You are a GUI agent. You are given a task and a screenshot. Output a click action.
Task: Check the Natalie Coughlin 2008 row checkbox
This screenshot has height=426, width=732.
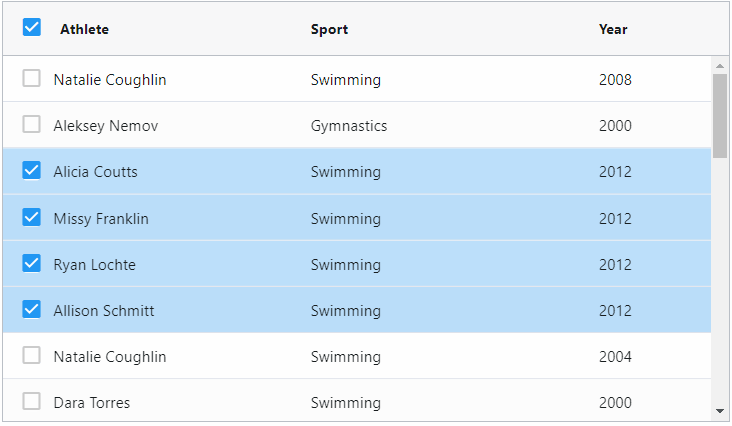pyautogui.click(x=32, y=78)
